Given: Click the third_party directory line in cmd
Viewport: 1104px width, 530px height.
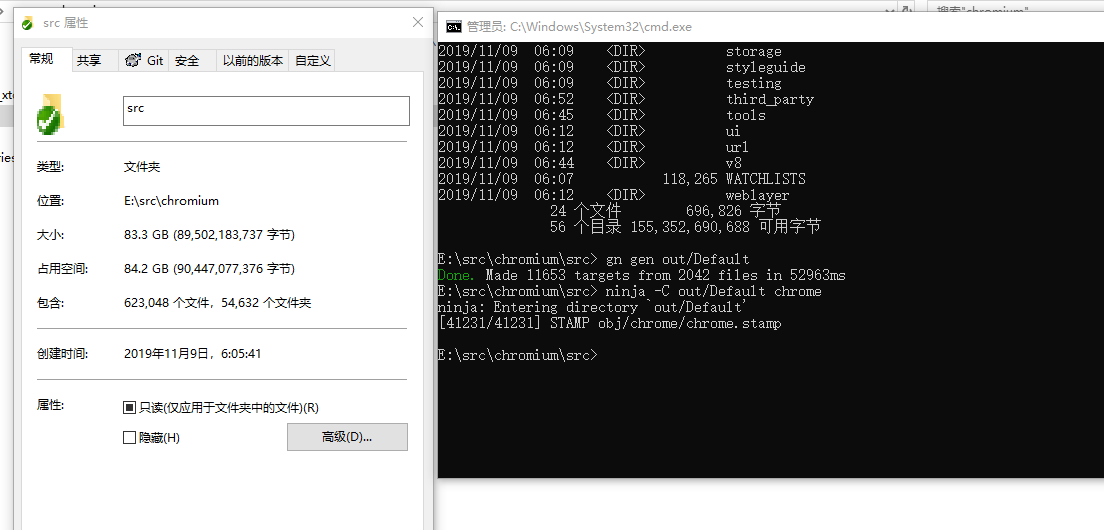Looking at the screenshot, I should point(626,99).
